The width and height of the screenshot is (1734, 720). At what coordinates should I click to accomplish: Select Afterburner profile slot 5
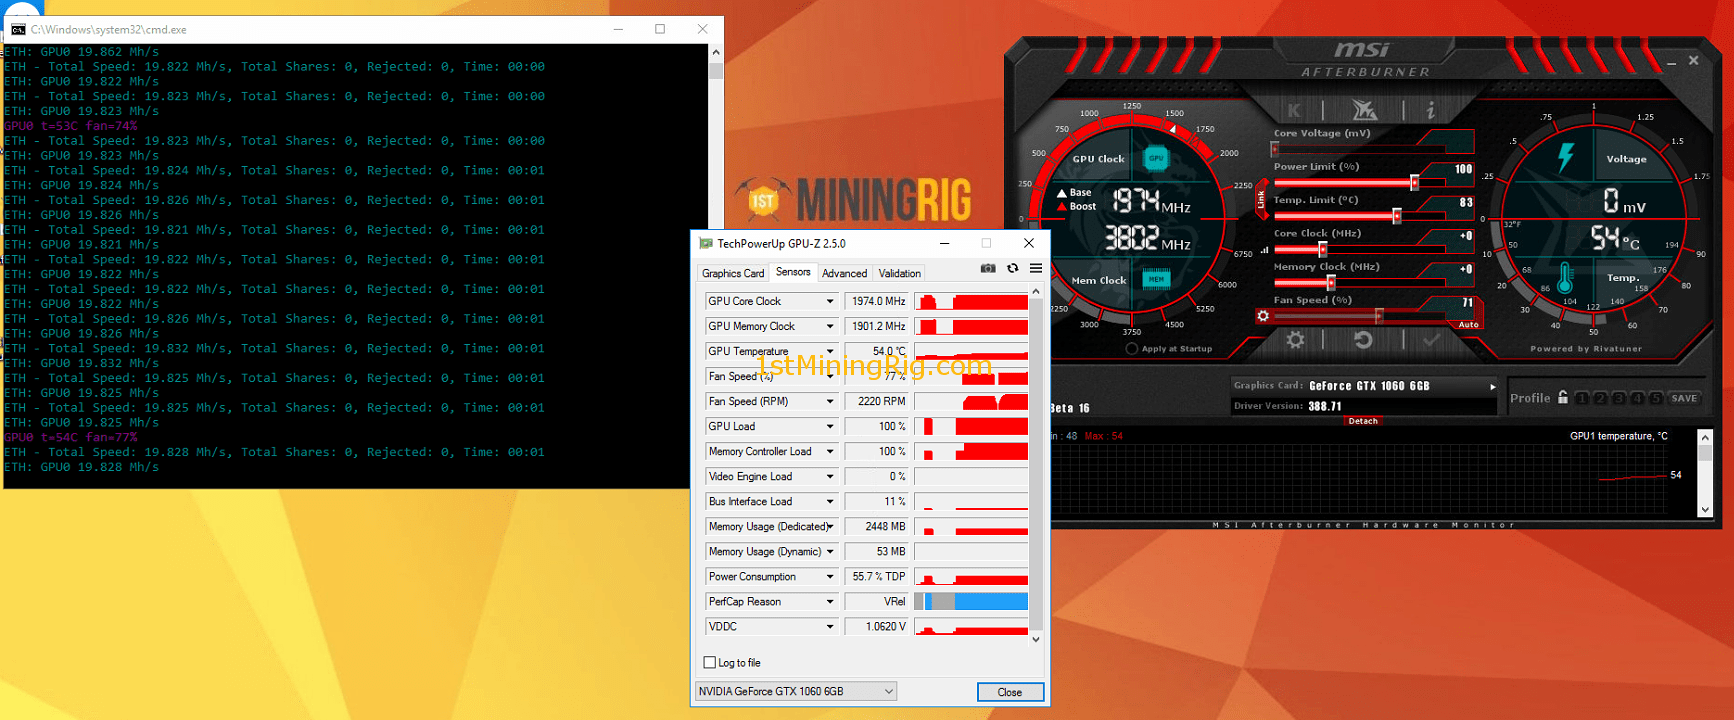(1656, 398)
